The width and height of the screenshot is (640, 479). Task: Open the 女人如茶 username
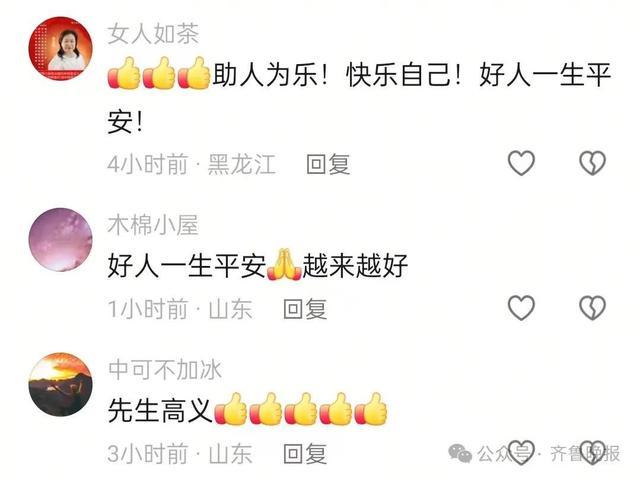click(x=153, y=33)
